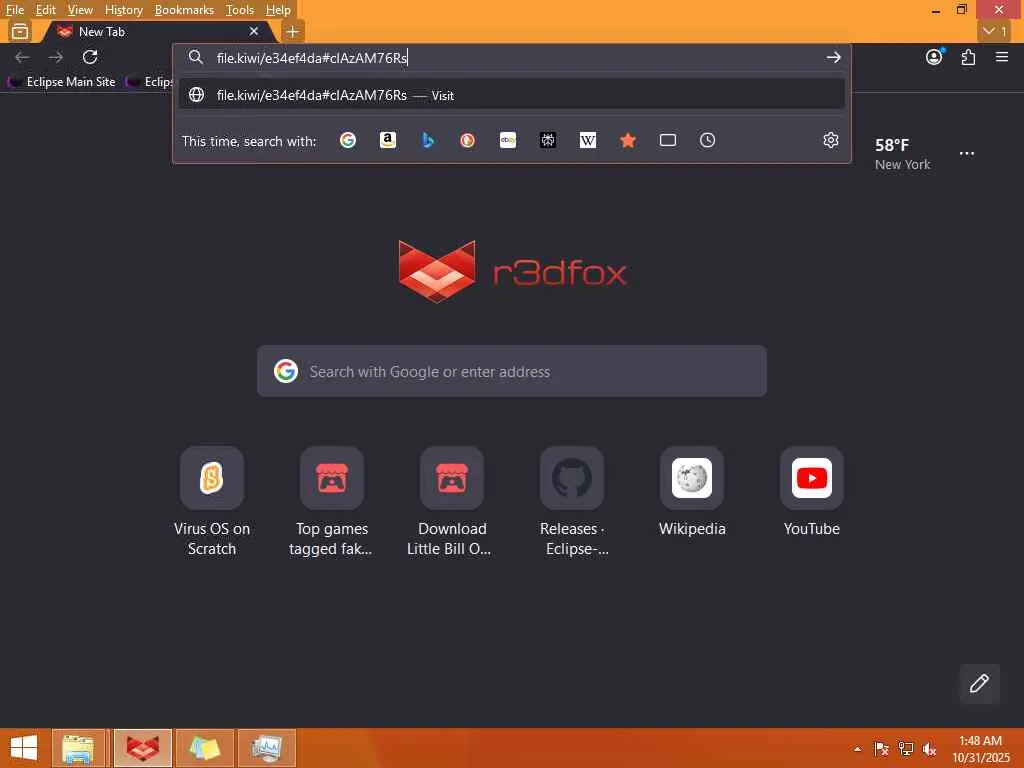Open the system monitor taskbar app

tap(266, 748)
